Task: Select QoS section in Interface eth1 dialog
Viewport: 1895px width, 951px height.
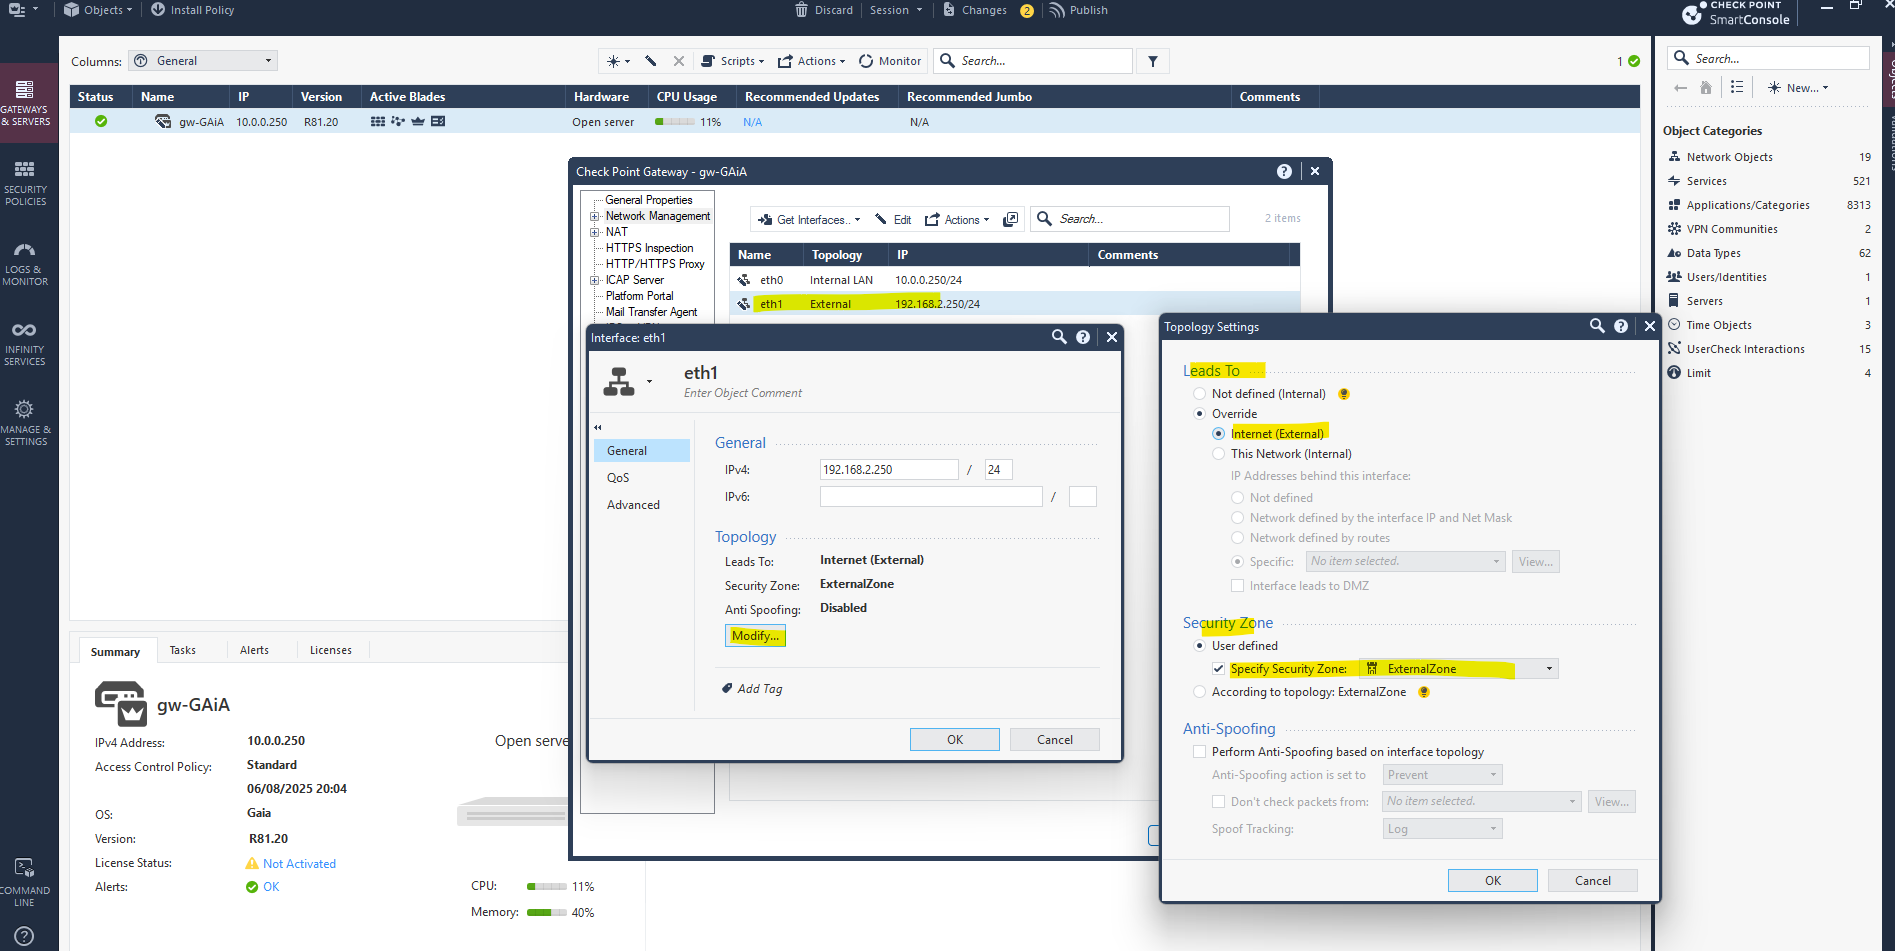Action: (x=642, y=478)
